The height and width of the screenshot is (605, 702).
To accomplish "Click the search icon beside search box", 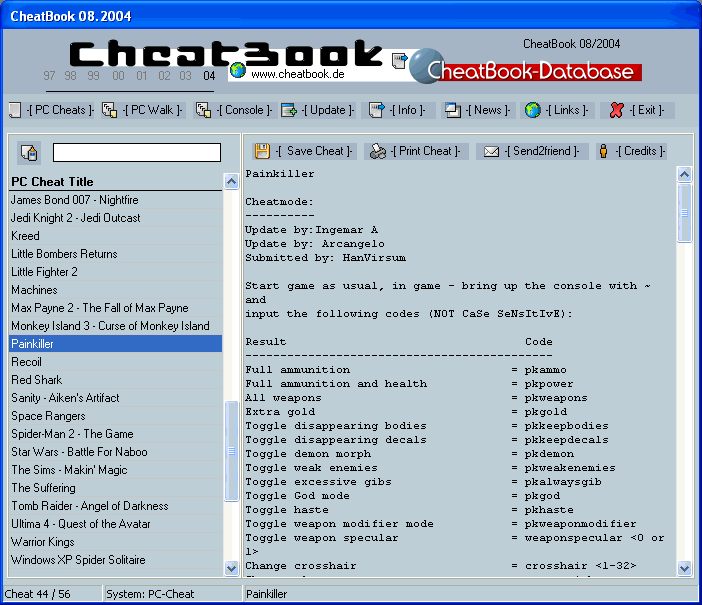I will [x=29, y=153].
